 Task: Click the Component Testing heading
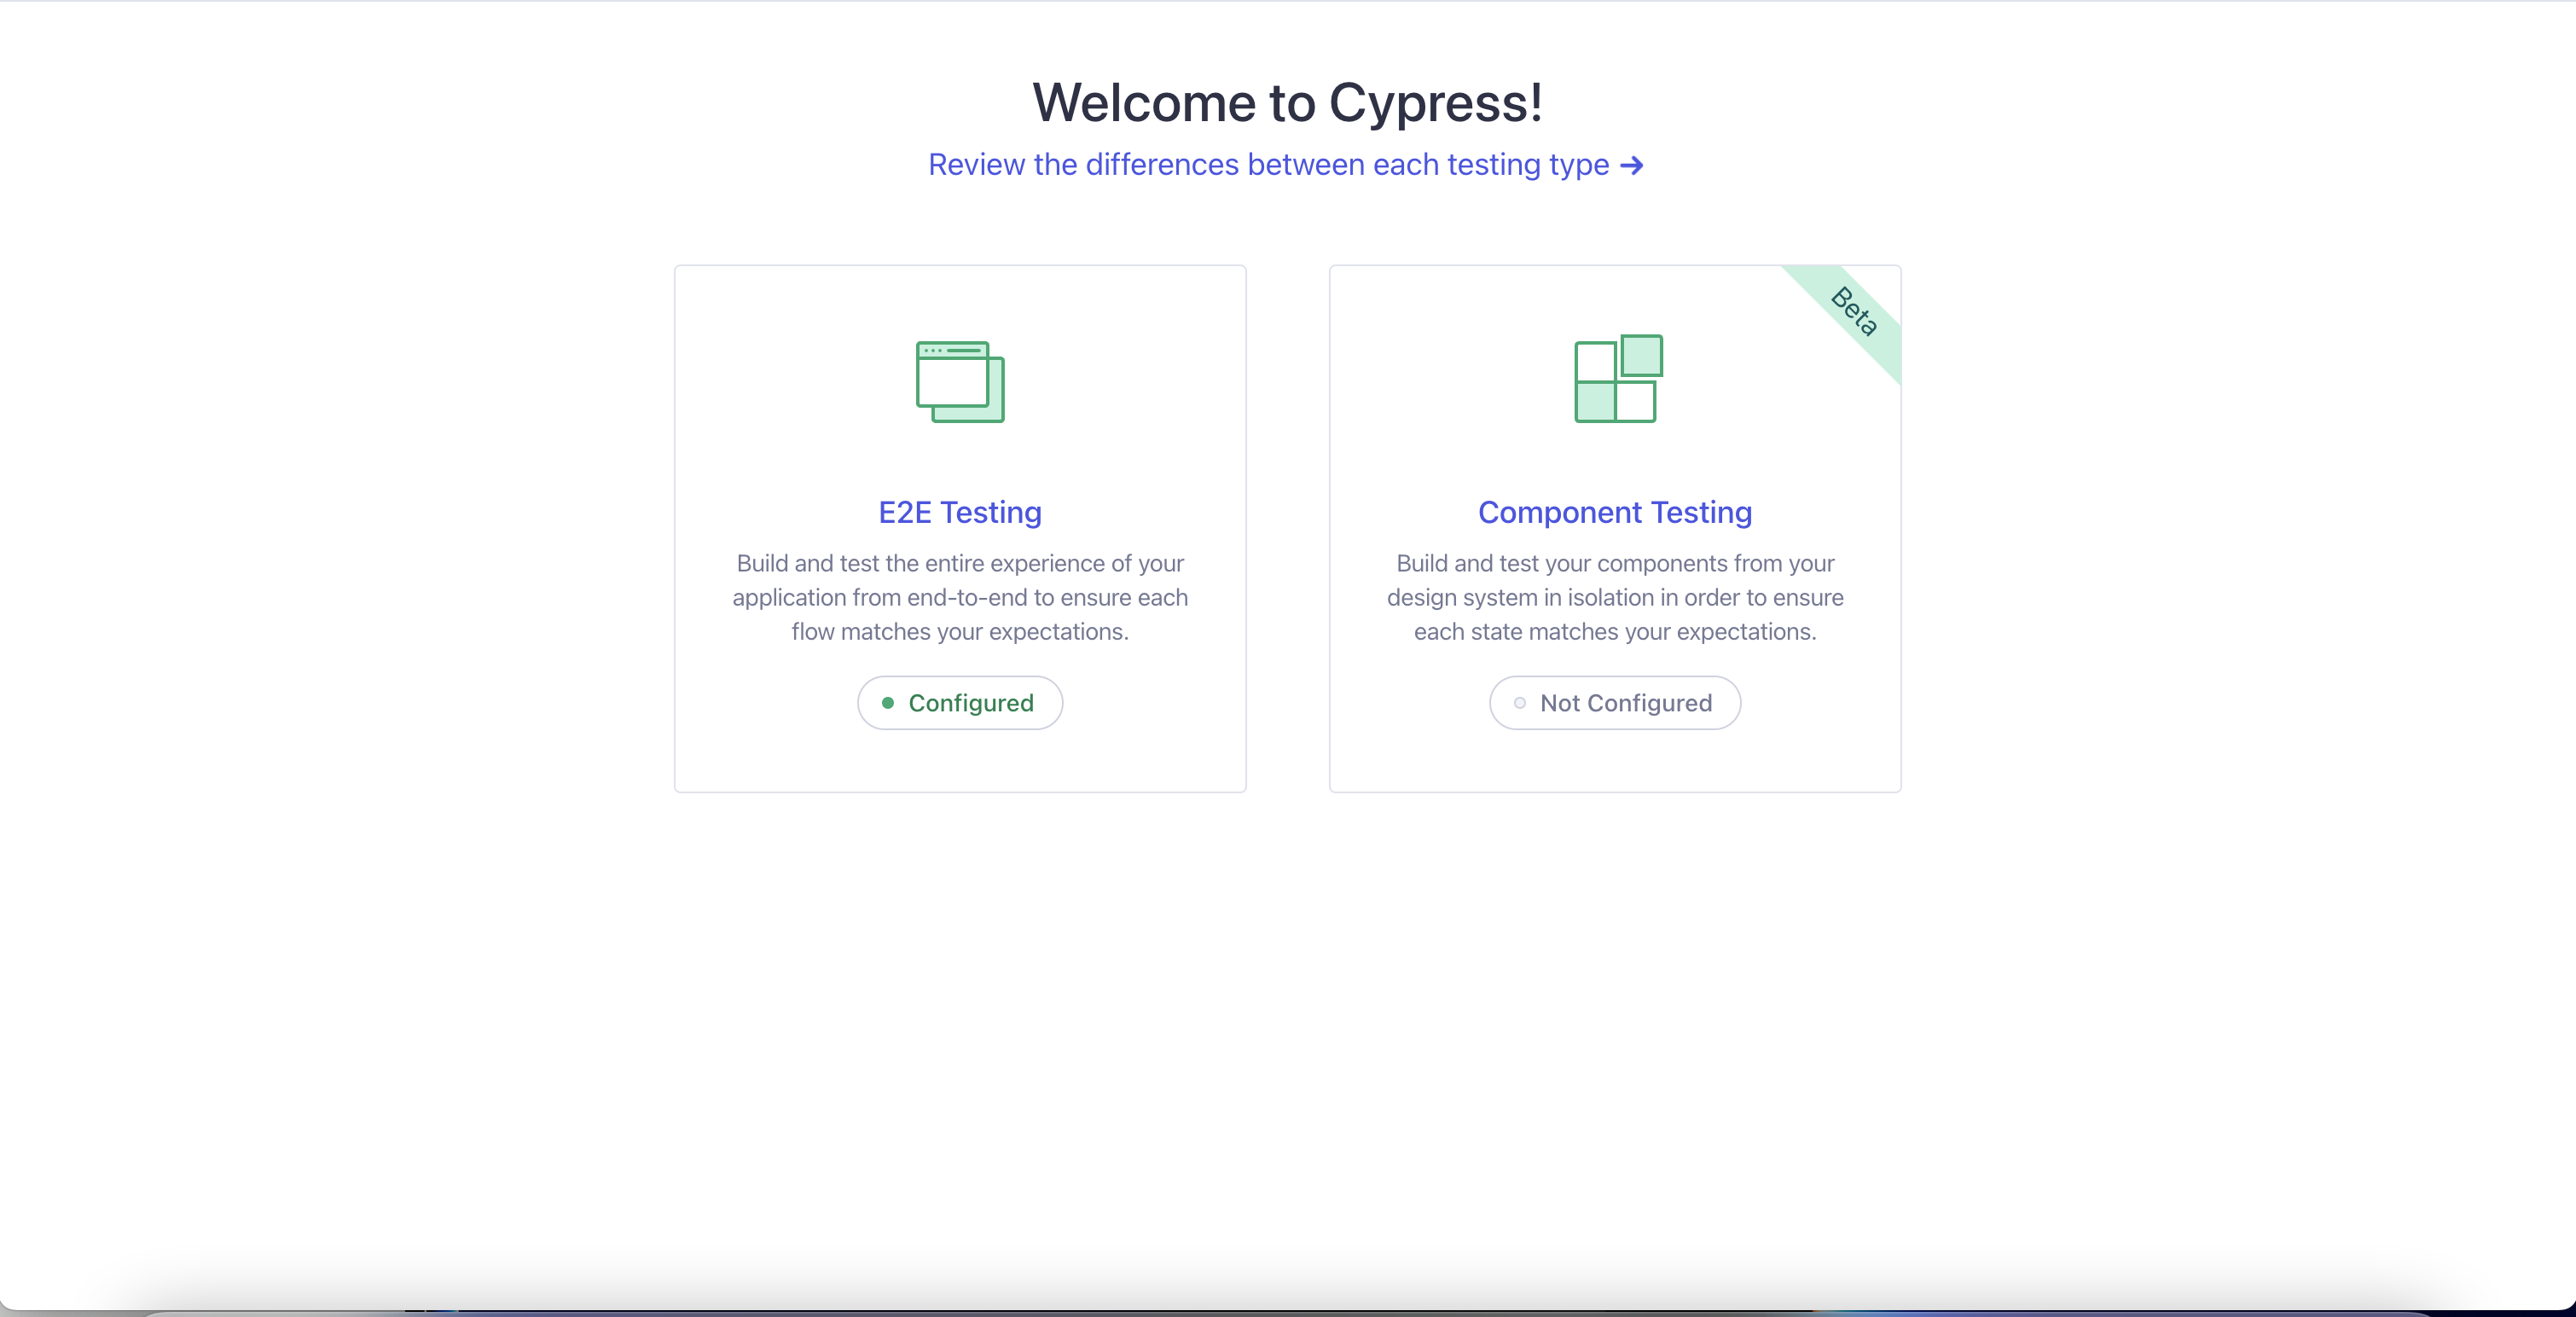(1614, 512)
